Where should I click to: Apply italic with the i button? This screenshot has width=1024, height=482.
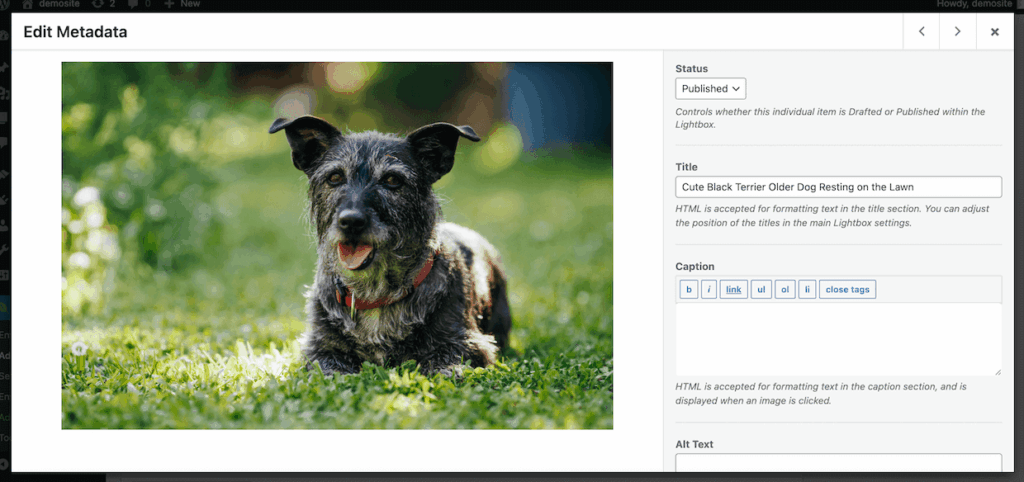tap(709, 290)
